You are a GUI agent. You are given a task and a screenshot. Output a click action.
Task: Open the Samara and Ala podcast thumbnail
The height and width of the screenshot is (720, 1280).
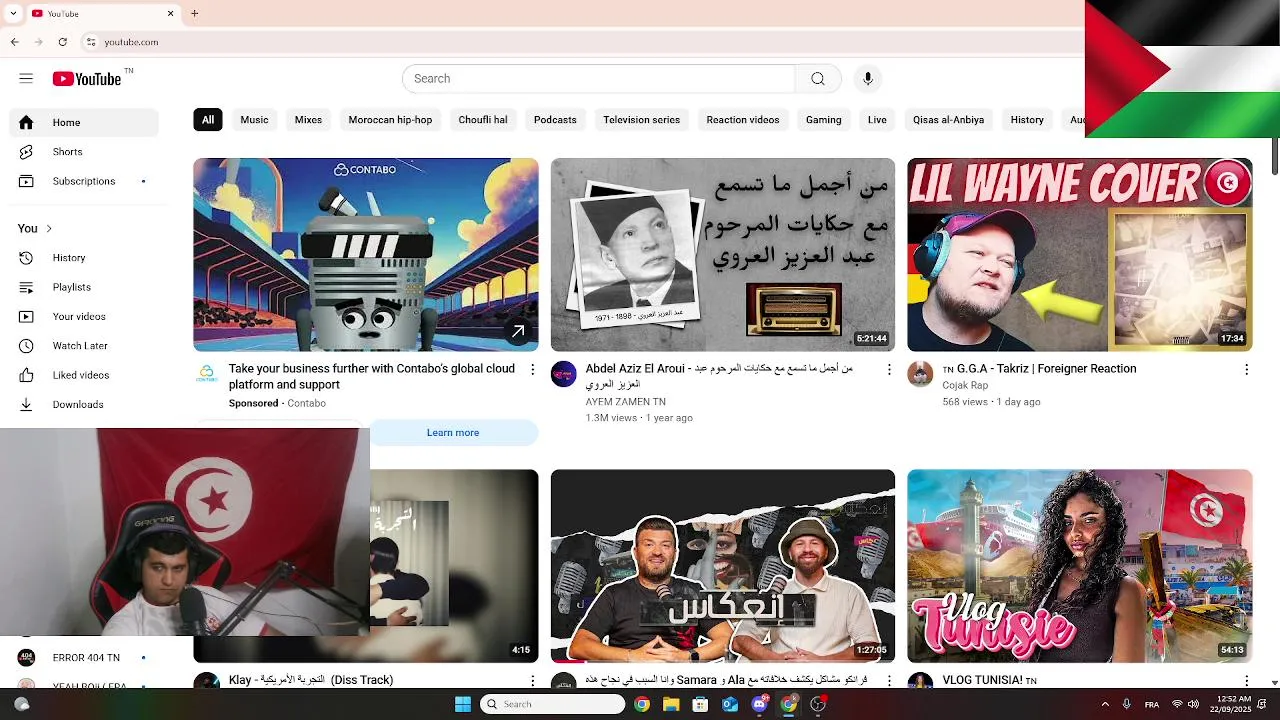coord(722,566)
